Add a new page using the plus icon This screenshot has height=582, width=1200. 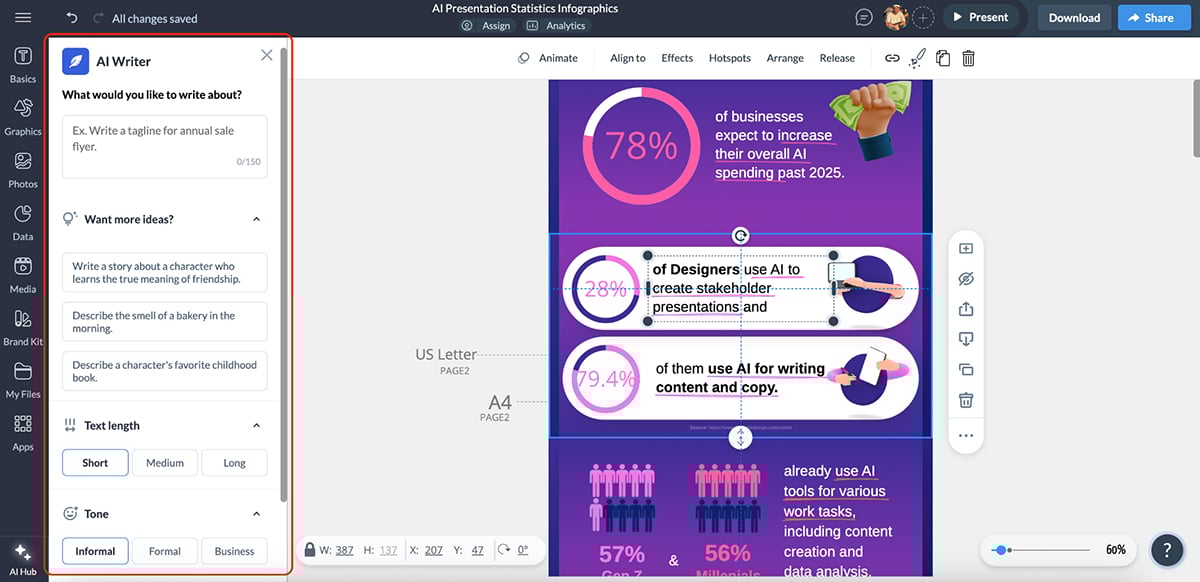pyautogui.click(x=965, y=247)
